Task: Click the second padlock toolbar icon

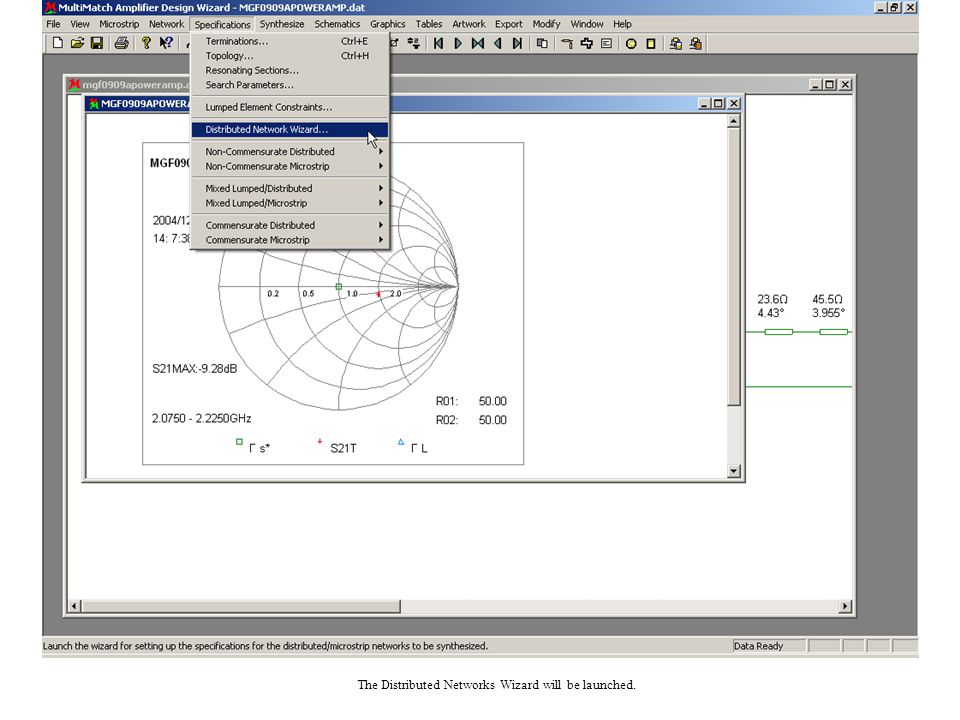Action: [x=696, y=43]
